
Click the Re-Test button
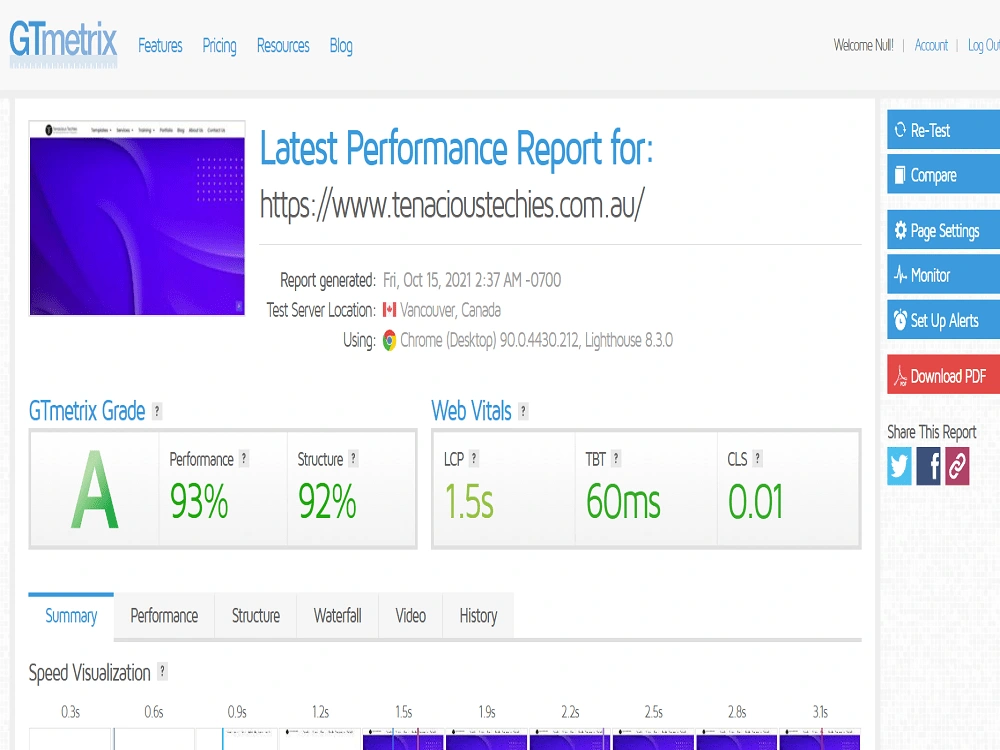943,130
